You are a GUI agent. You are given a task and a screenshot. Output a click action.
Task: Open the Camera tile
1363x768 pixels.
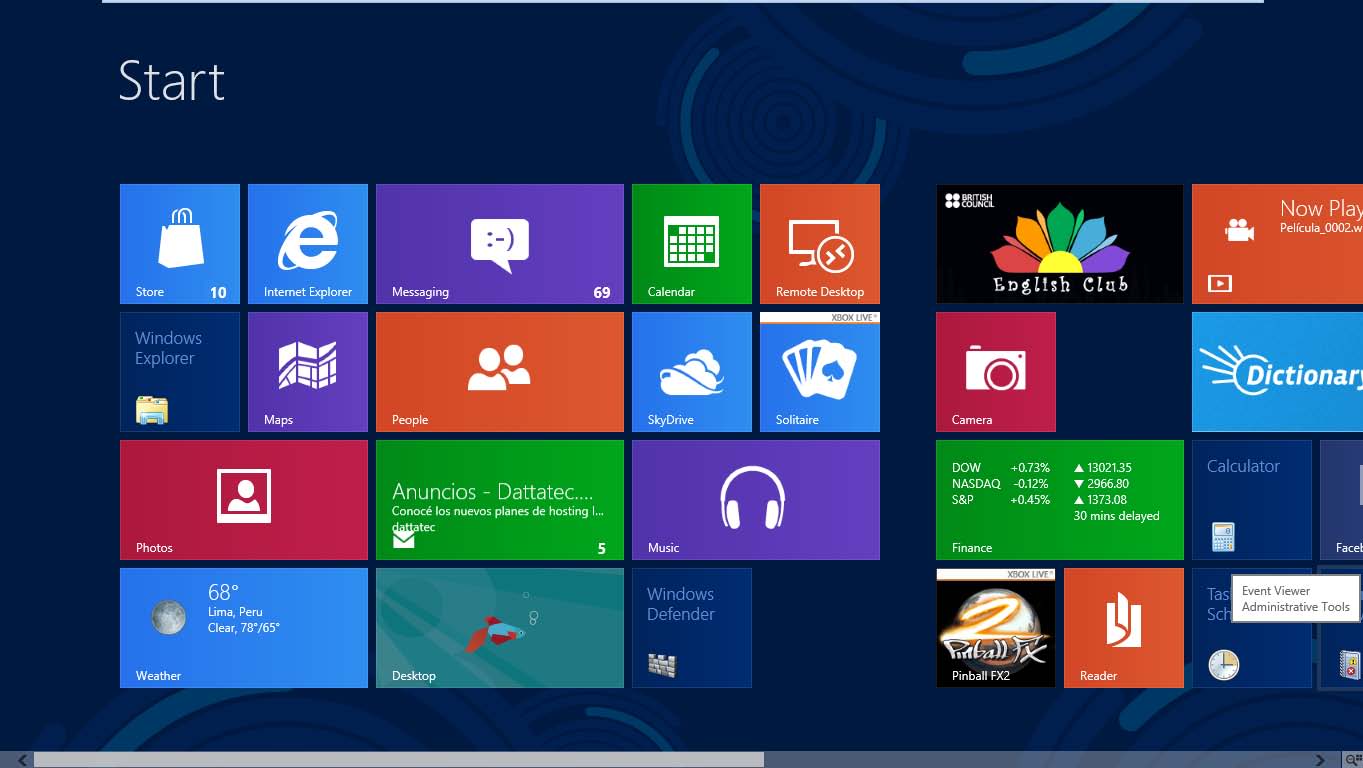pos(996,372)
